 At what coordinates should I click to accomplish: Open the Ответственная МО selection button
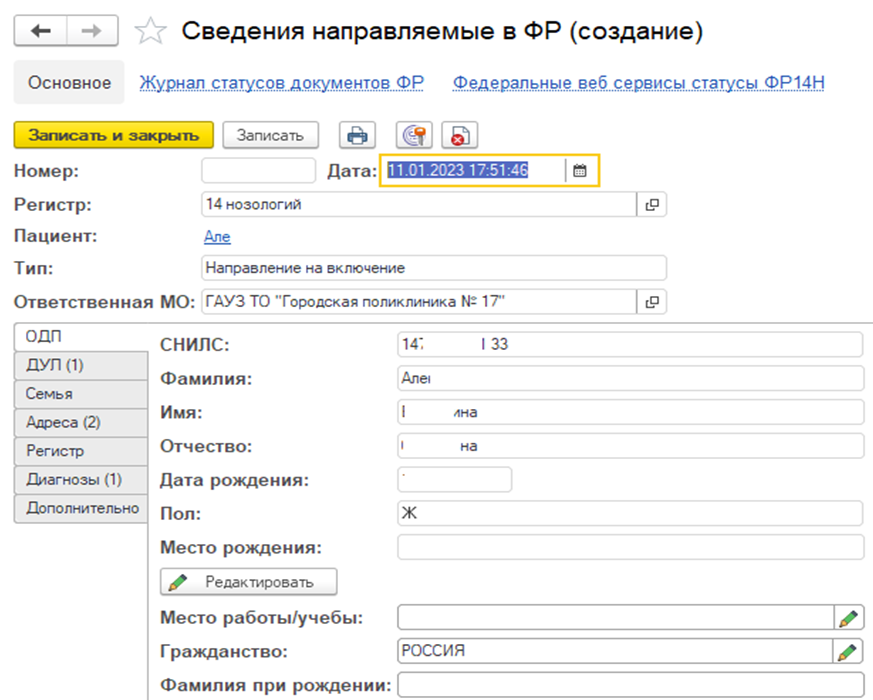652,301
